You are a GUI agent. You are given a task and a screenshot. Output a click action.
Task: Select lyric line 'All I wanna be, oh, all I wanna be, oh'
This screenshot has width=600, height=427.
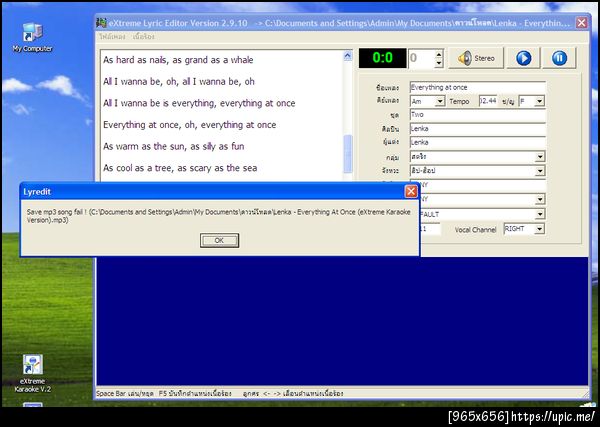coord(179,81)
